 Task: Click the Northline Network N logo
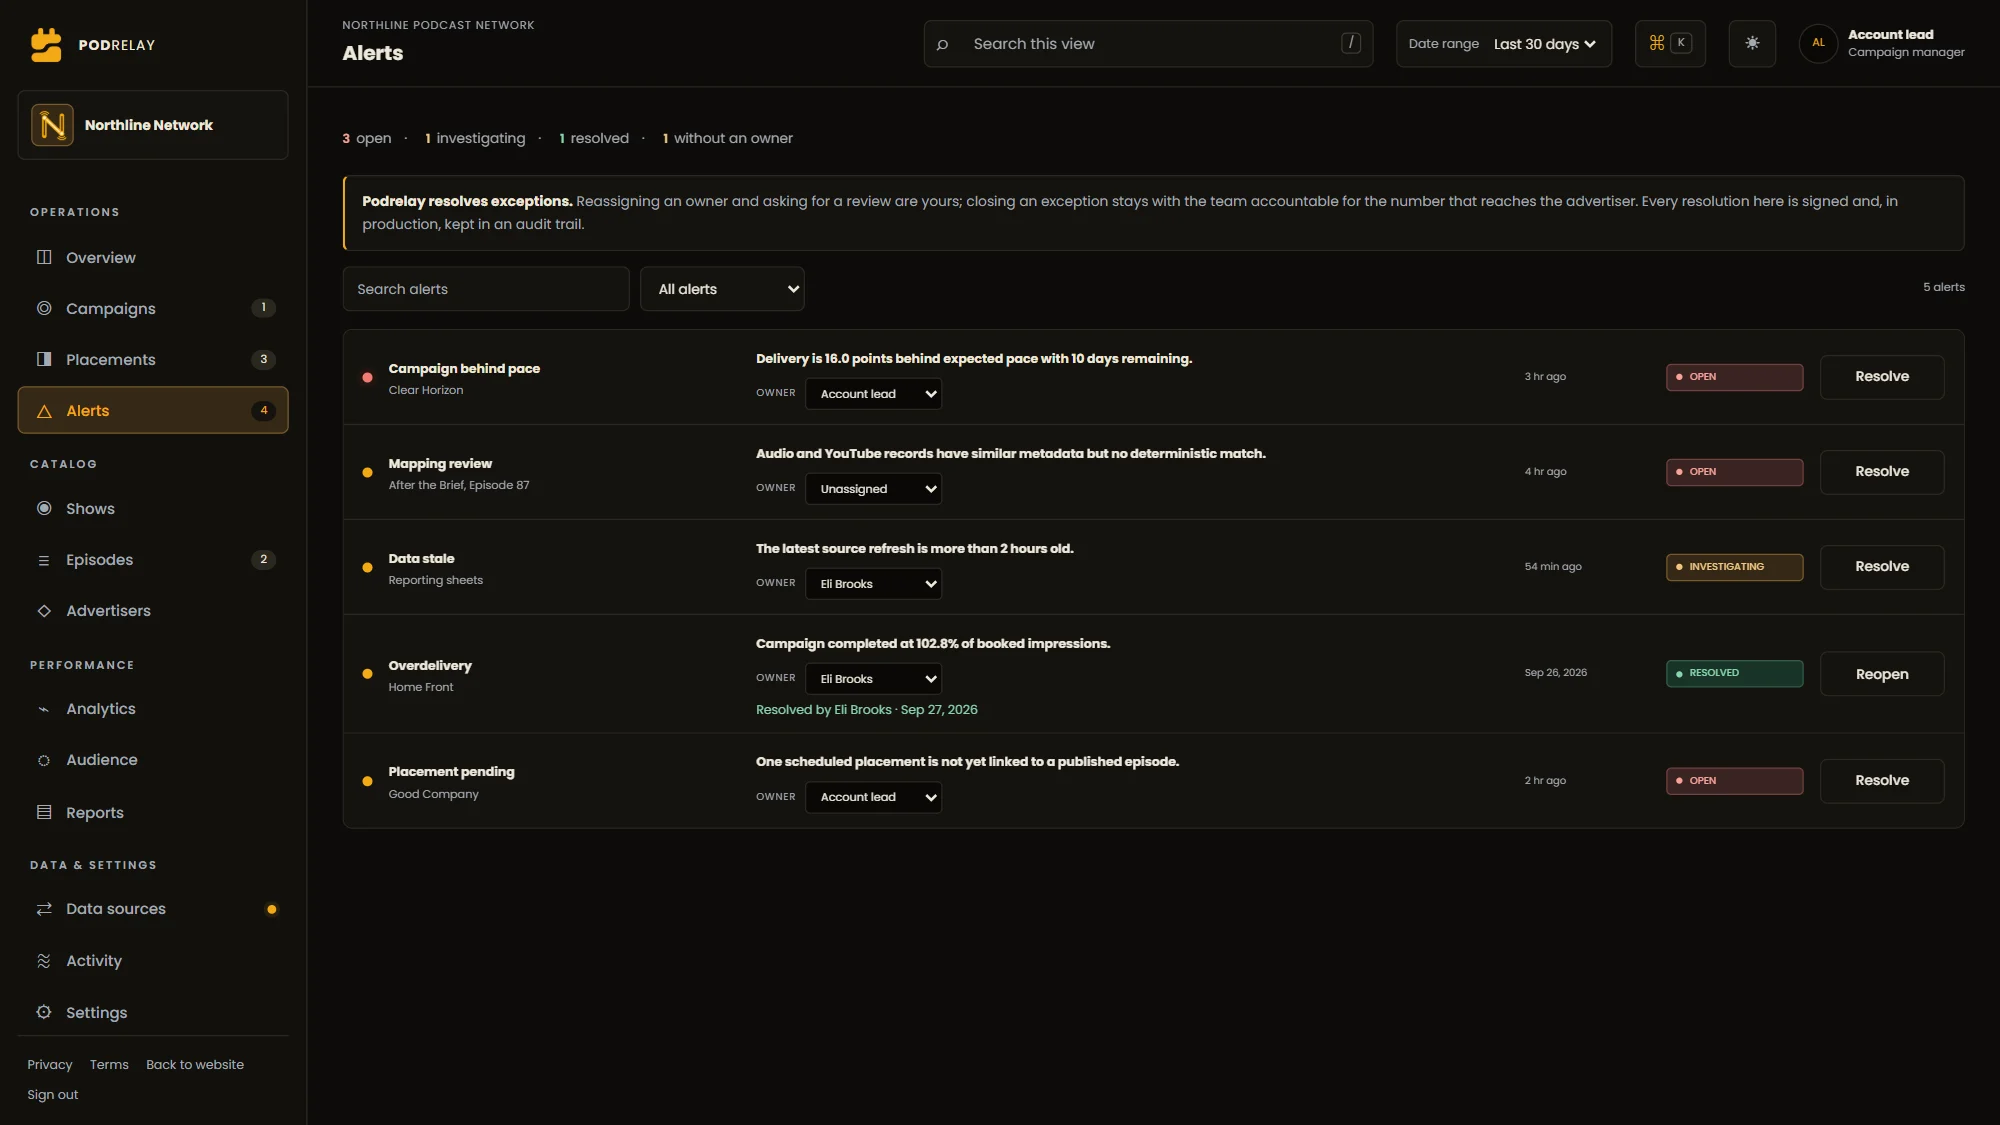(x=52, y=125)
